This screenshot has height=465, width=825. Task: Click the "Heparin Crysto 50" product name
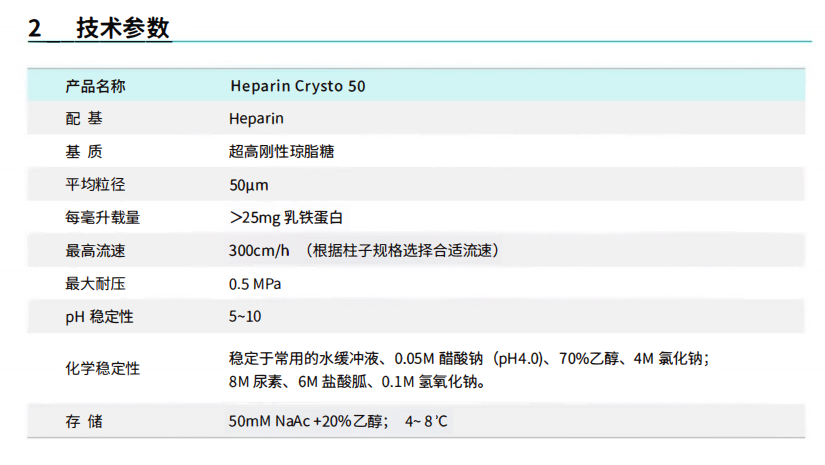[x=297, y=86]
